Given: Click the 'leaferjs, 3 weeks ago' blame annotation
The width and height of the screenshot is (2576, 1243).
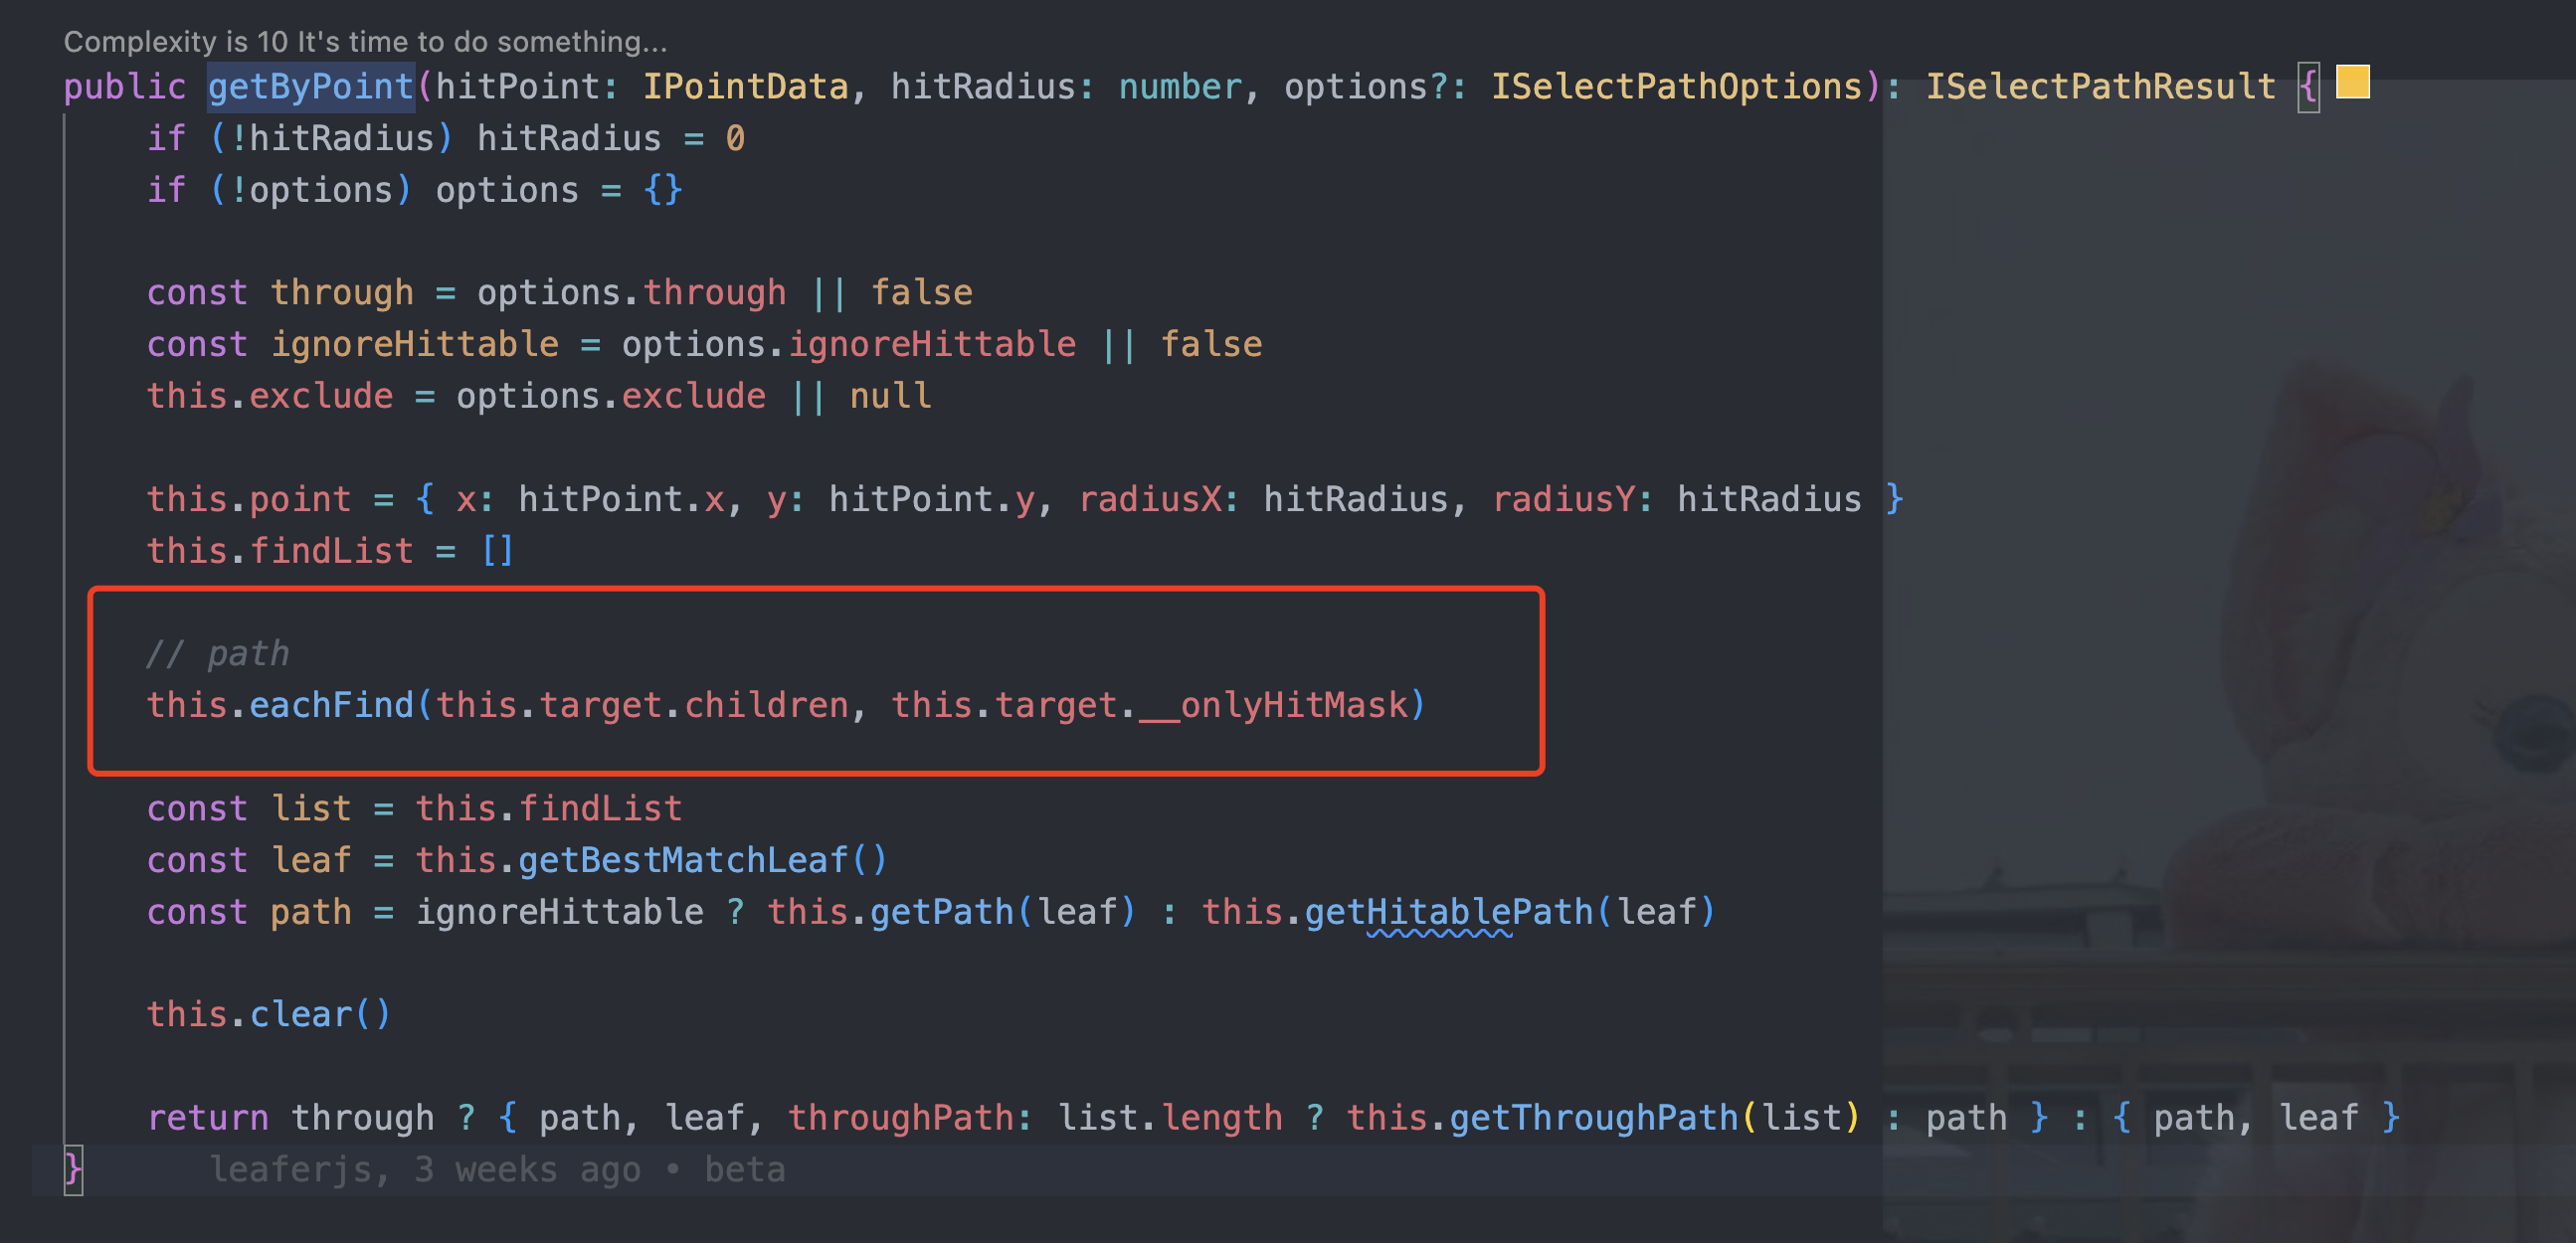Looking at the screenshot, I should click(x=425, y=1168).
